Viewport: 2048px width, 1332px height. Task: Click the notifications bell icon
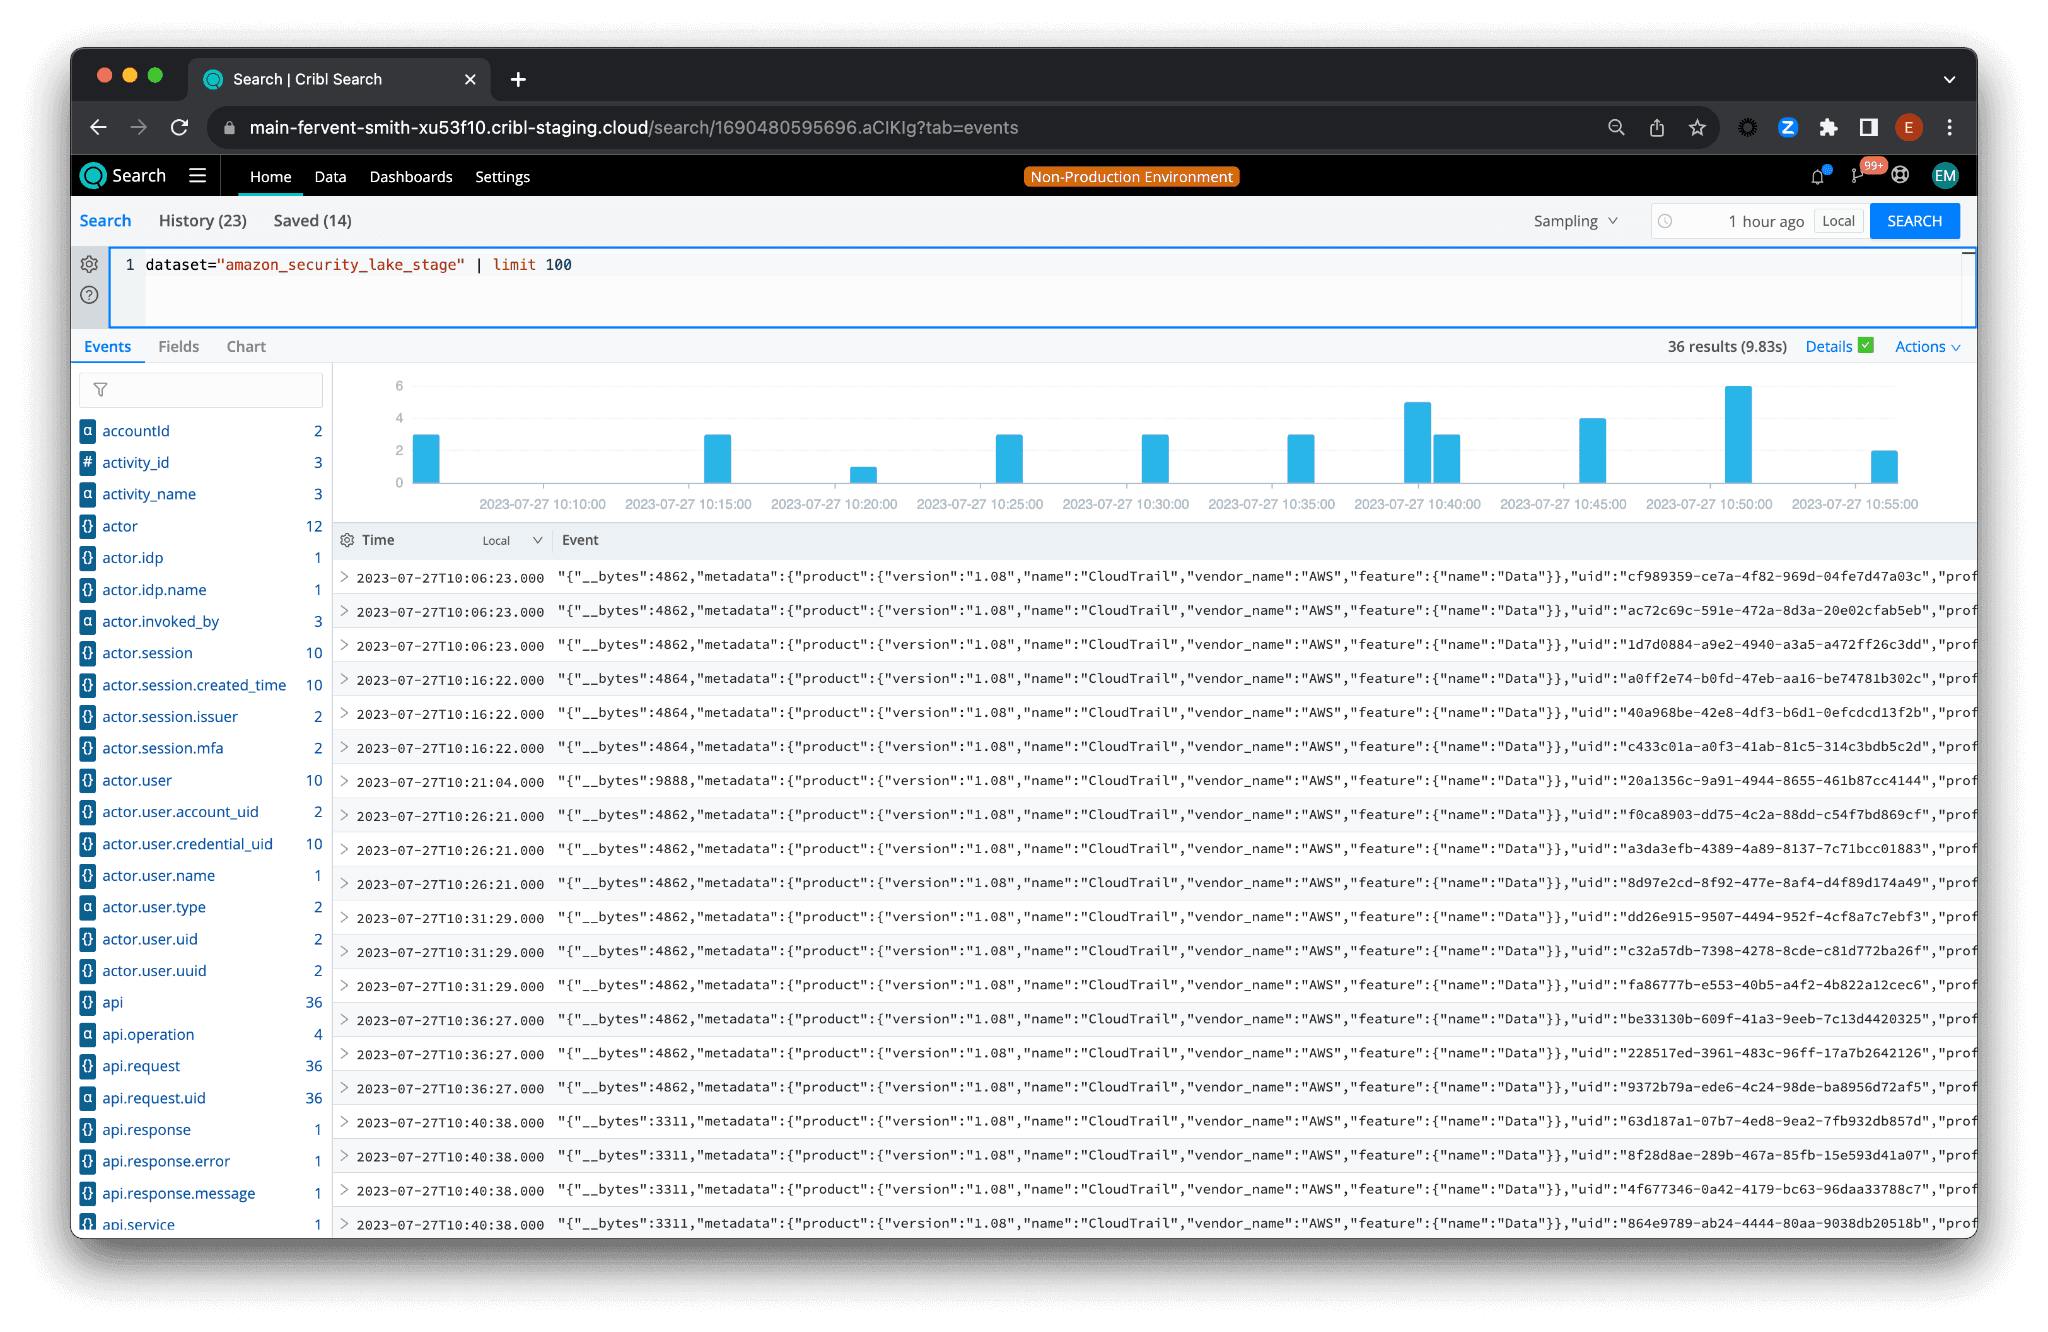click(1817, 176)
